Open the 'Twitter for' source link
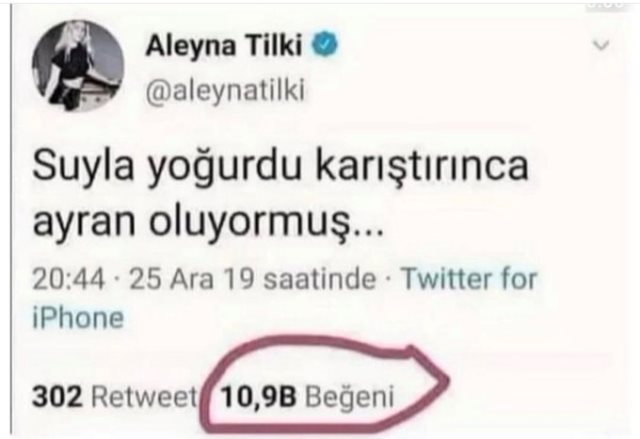 469,279
